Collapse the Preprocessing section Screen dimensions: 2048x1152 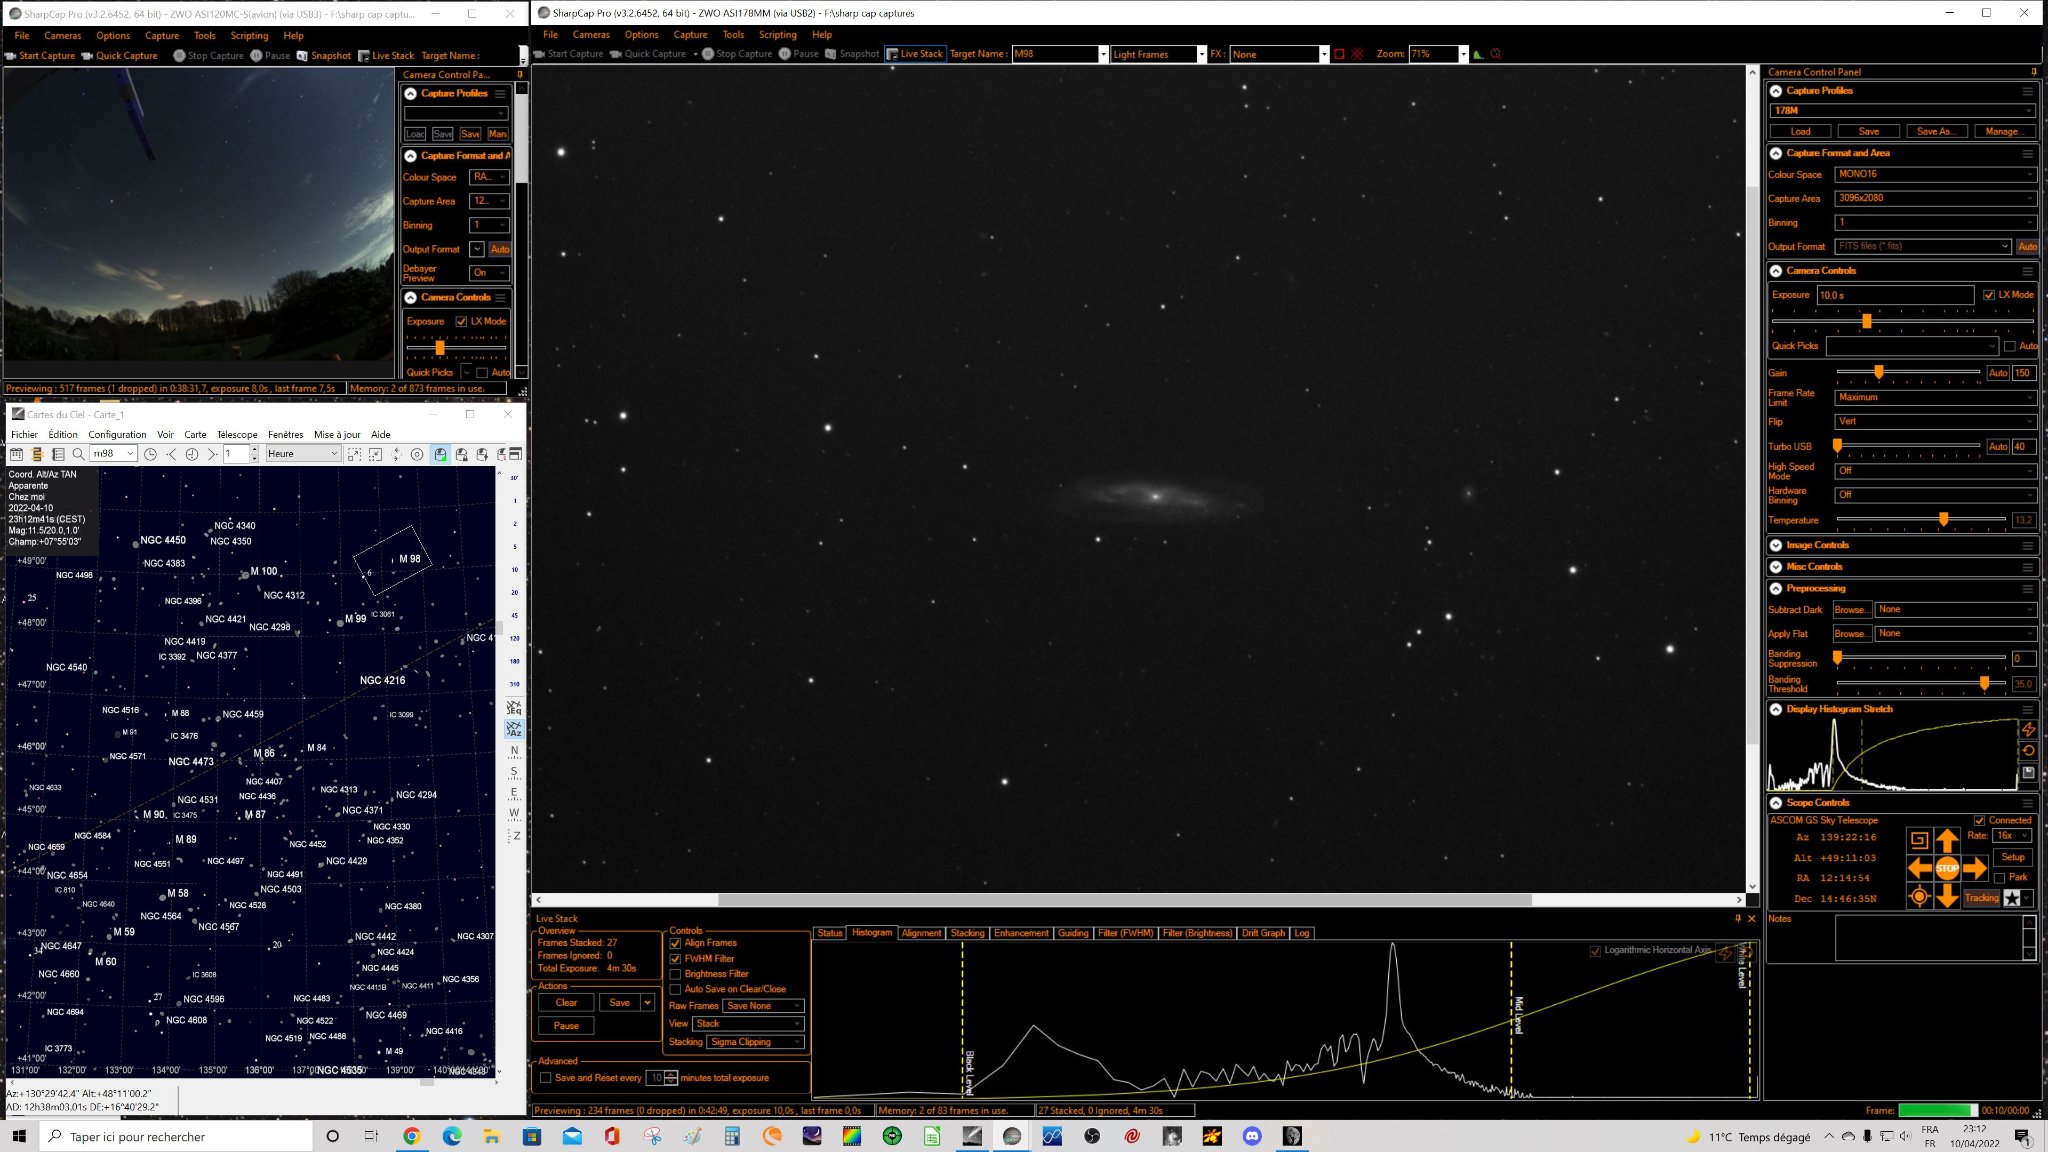tap(1776, 589)
